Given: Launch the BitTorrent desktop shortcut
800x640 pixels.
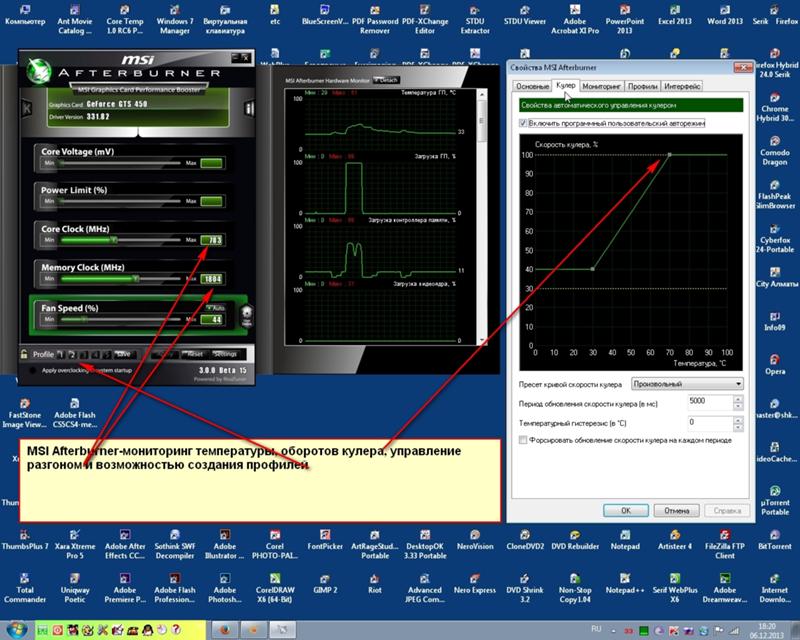Looking at the screenshot, I should point(774,539).
